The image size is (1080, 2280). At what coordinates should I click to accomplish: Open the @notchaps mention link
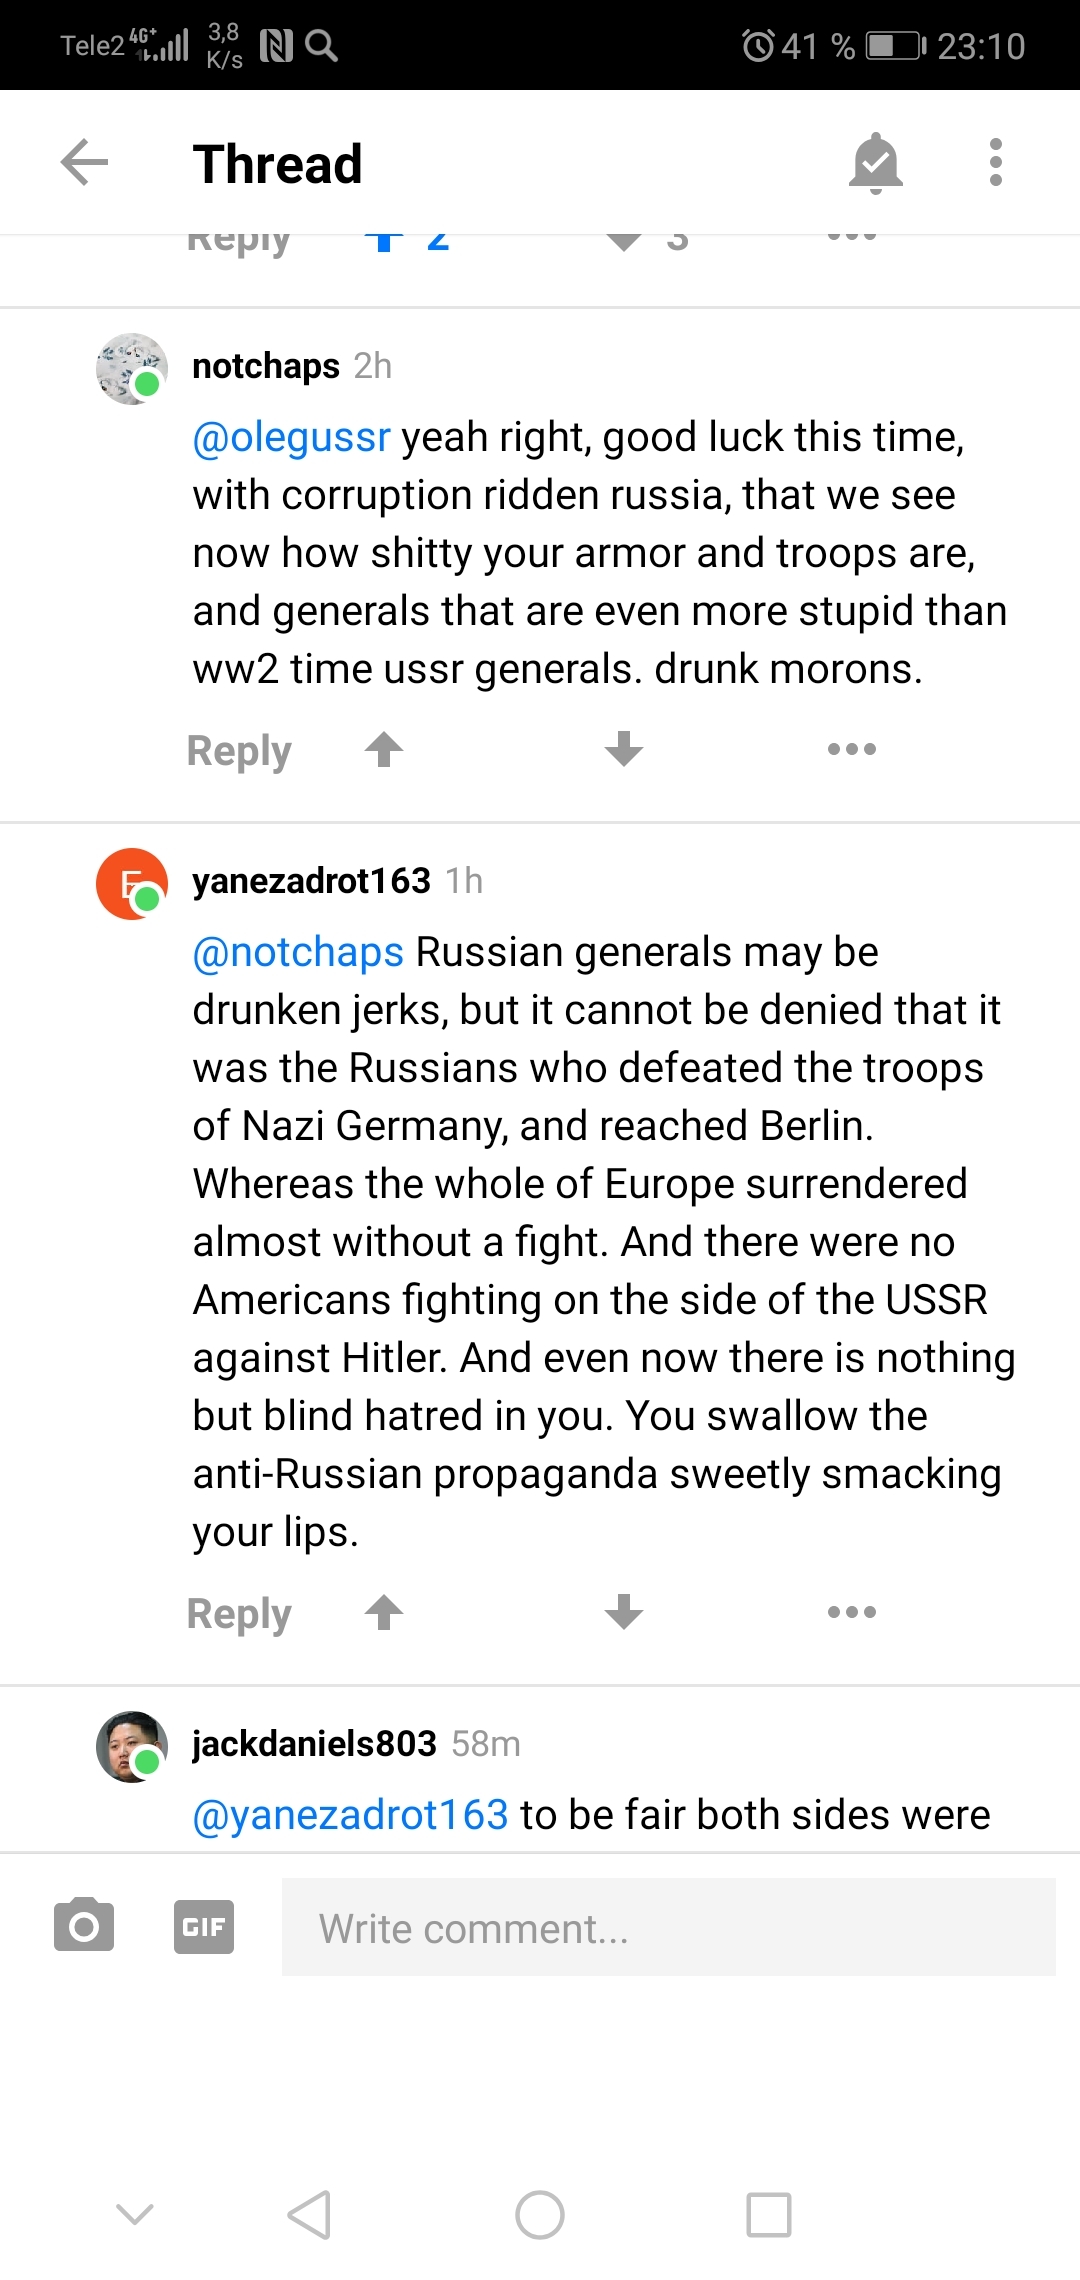pyautogui.click(x=298, y=953)
